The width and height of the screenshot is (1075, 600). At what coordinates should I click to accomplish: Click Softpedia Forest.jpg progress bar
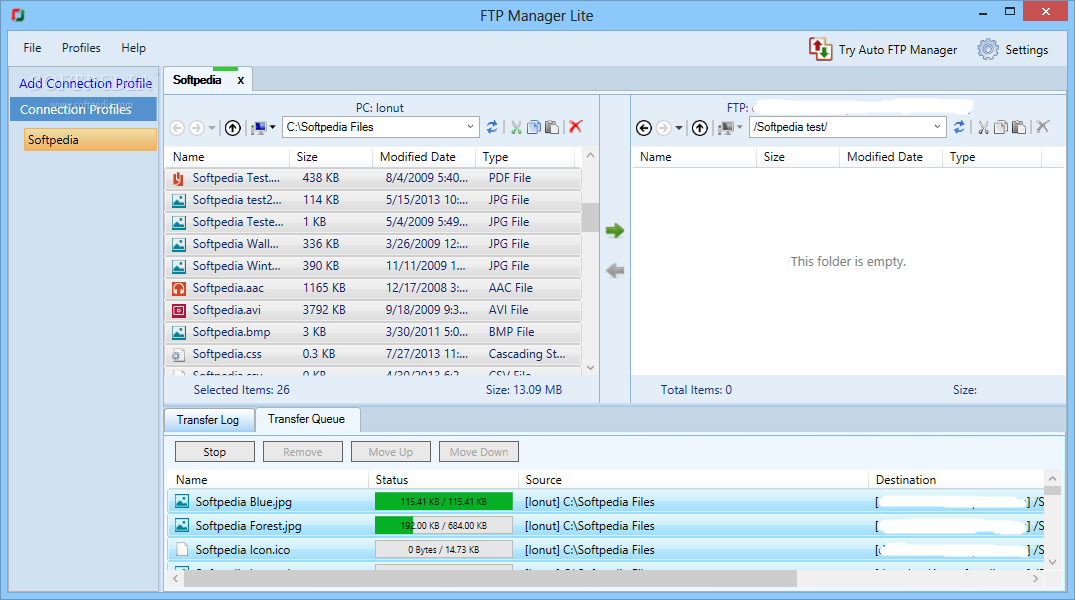[x=444, y=526]
